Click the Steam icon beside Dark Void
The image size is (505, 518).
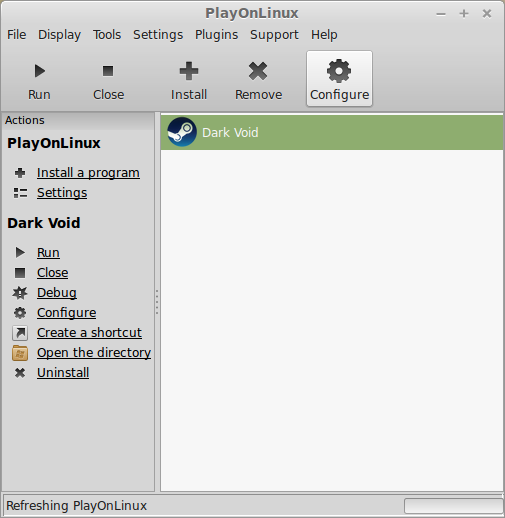click(x=182, y=132)
